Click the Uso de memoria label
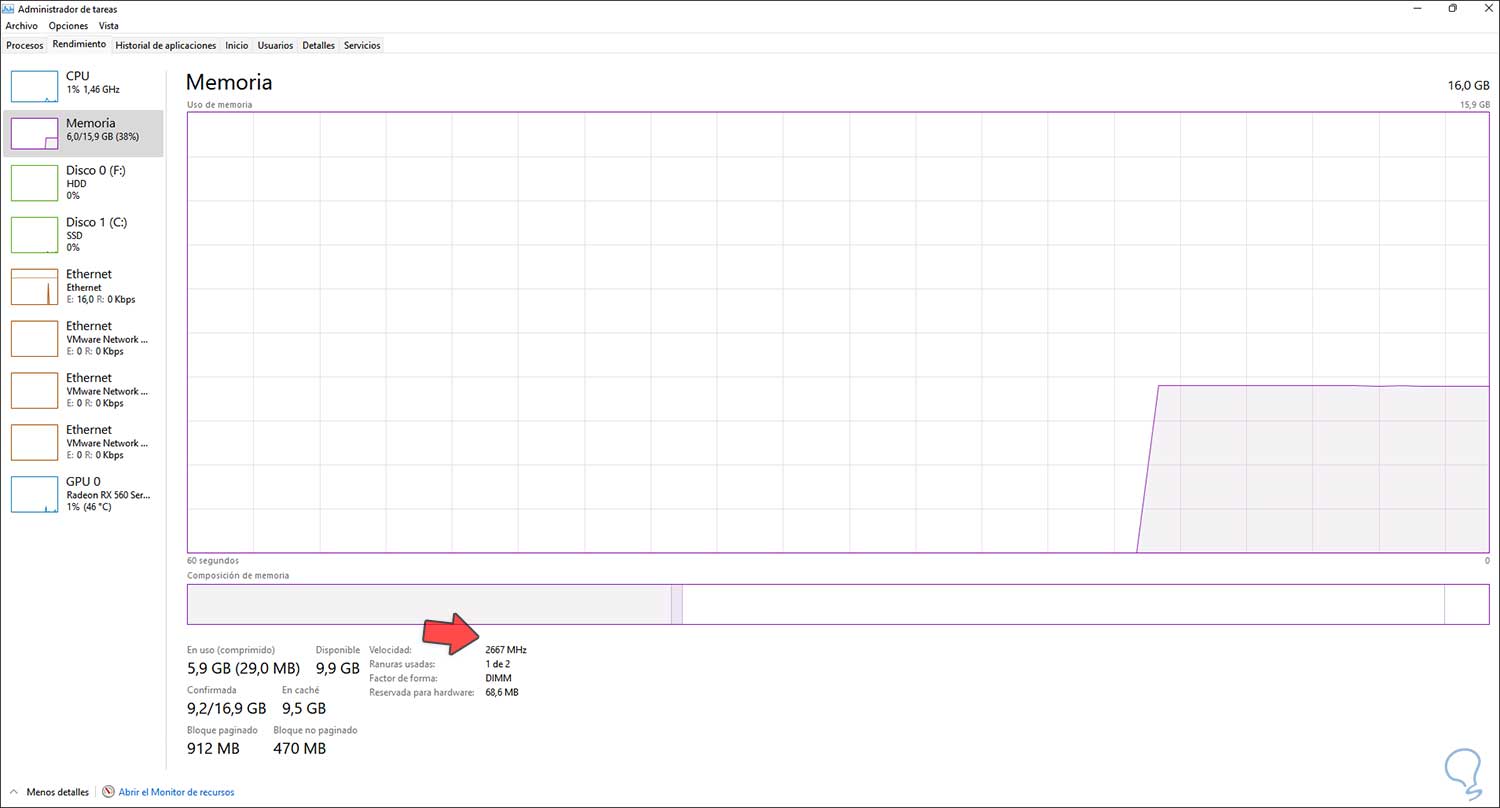Image resolution: width=1500 pixels, height=808 pixels. point(220,104)
